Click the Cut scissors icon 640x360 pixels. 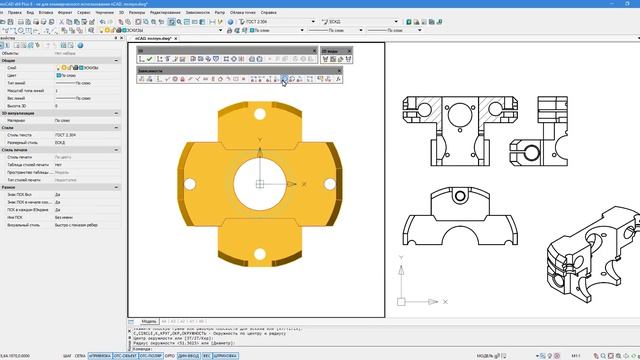click(x=61, y=22)
